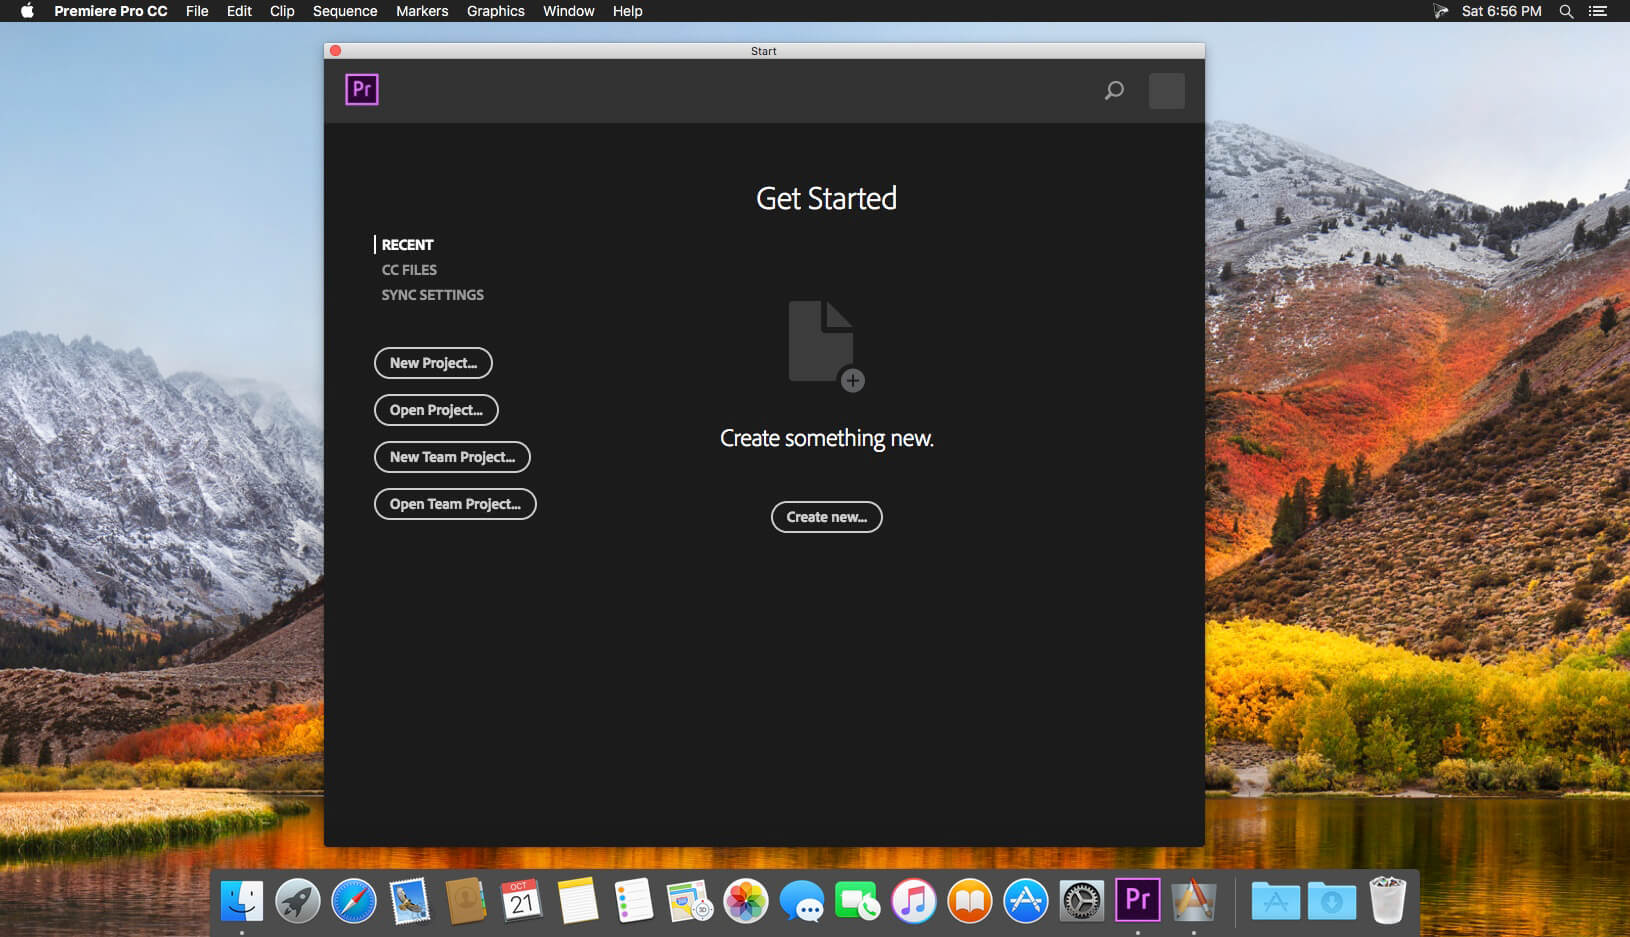Open the Markers menu
1630x937 pixels.
[422, 11]
